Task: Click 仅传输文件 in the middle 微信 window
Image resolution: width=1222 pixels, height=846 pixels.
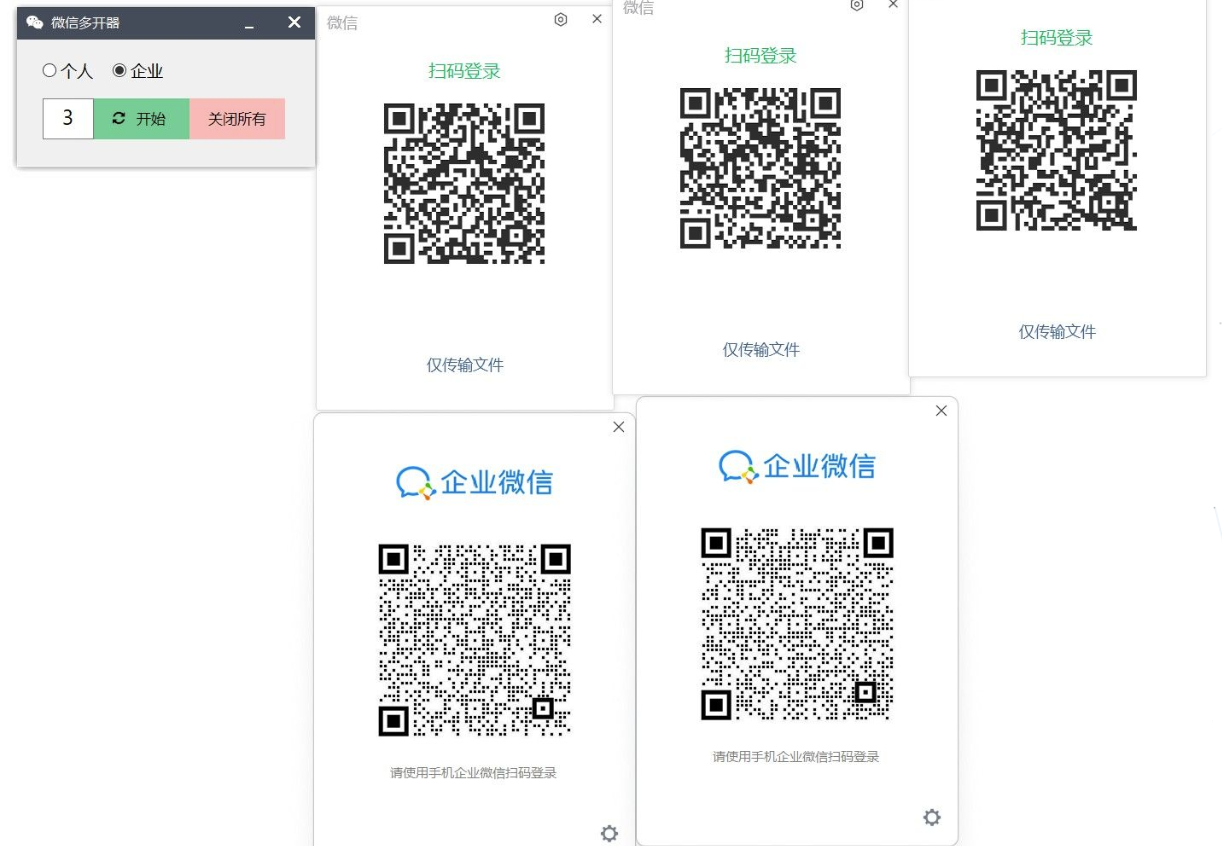Action: pos(761,349)
